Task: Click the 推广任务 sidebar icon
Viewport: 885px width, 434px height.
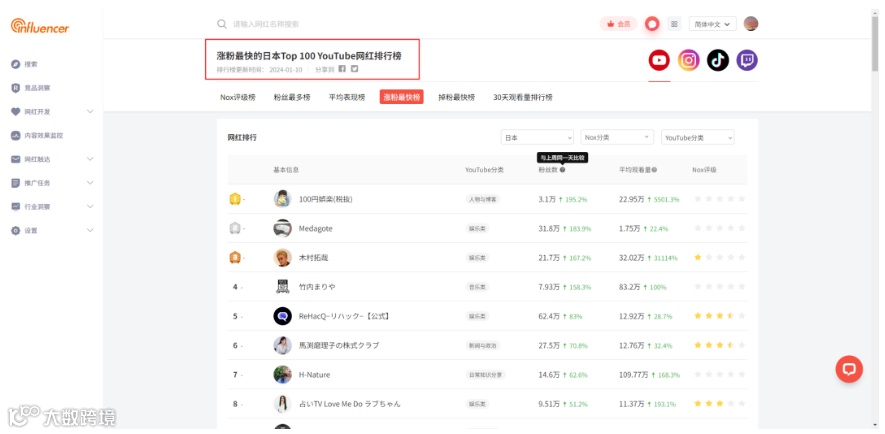Action: point(16,183)
